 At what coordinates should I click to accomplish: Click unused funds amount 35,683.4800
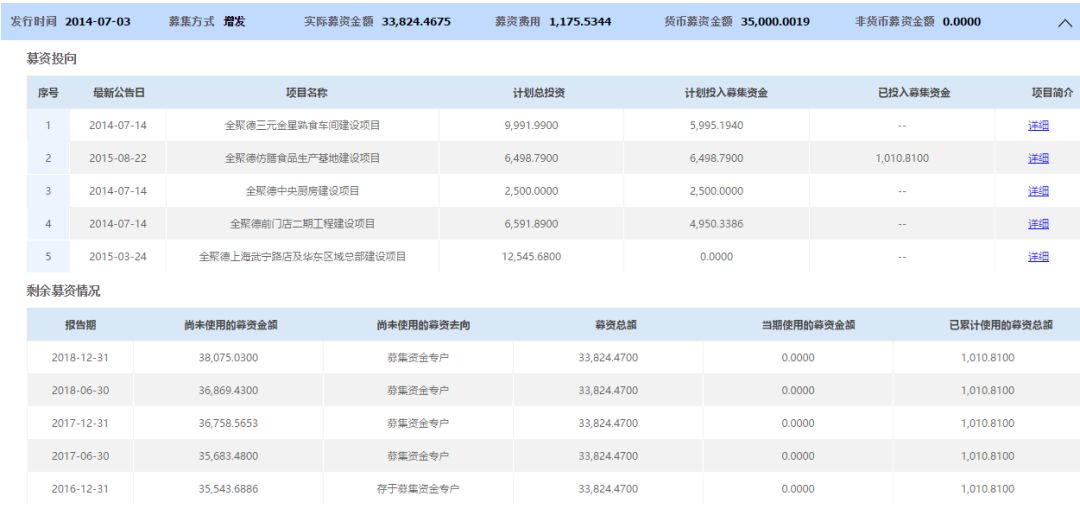[x=228, y=456]
